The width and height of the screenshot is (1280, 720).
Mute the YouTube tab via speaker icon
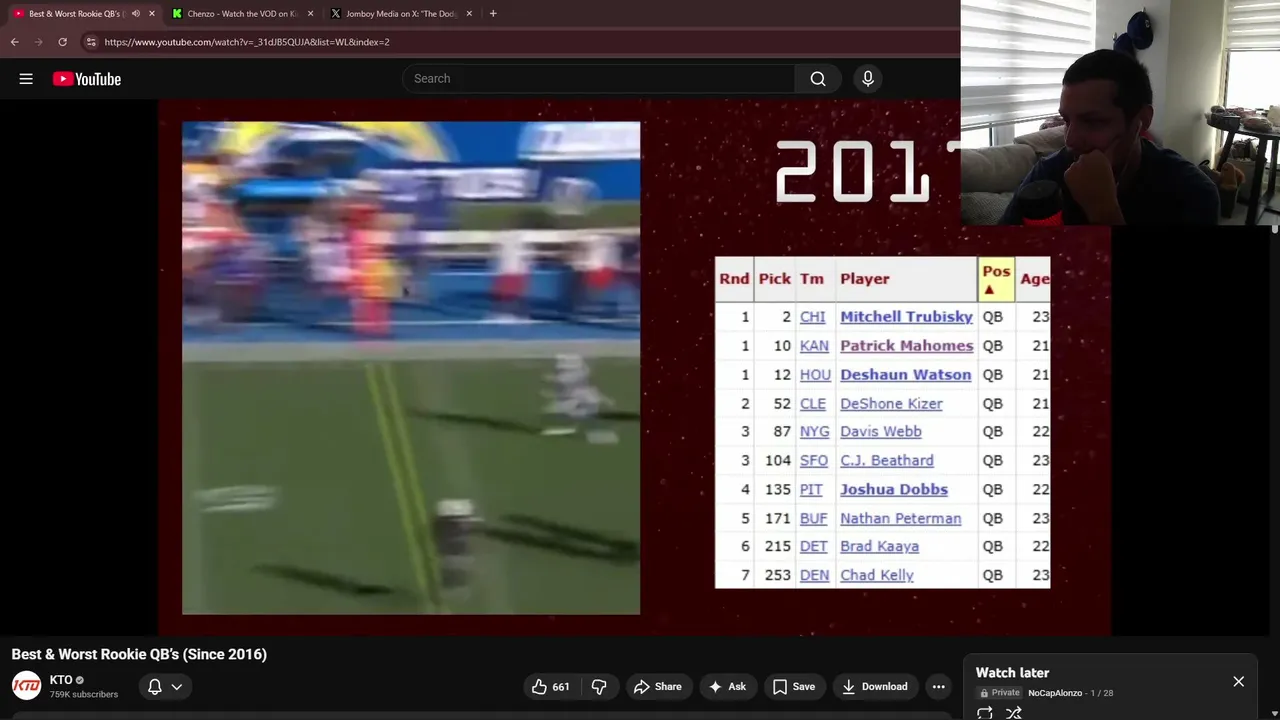tap(136, 14)
